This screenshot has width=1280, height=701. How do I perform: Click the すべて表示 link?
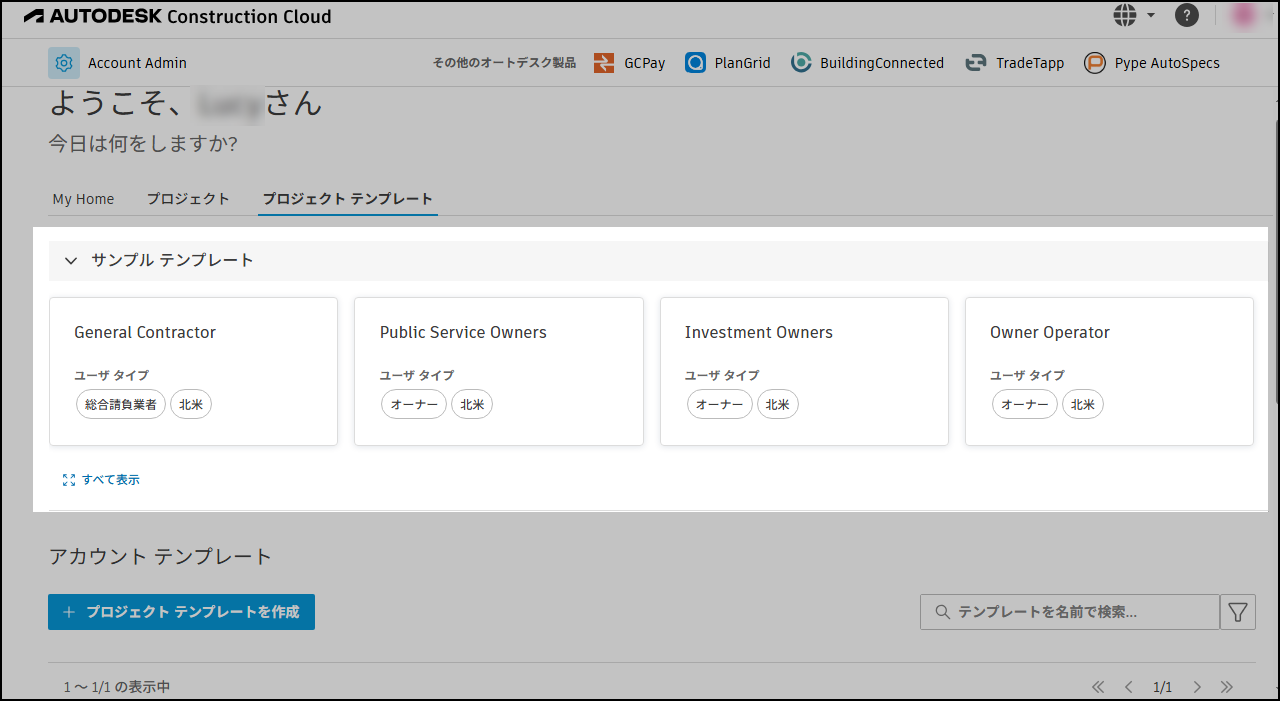[111, 480]
